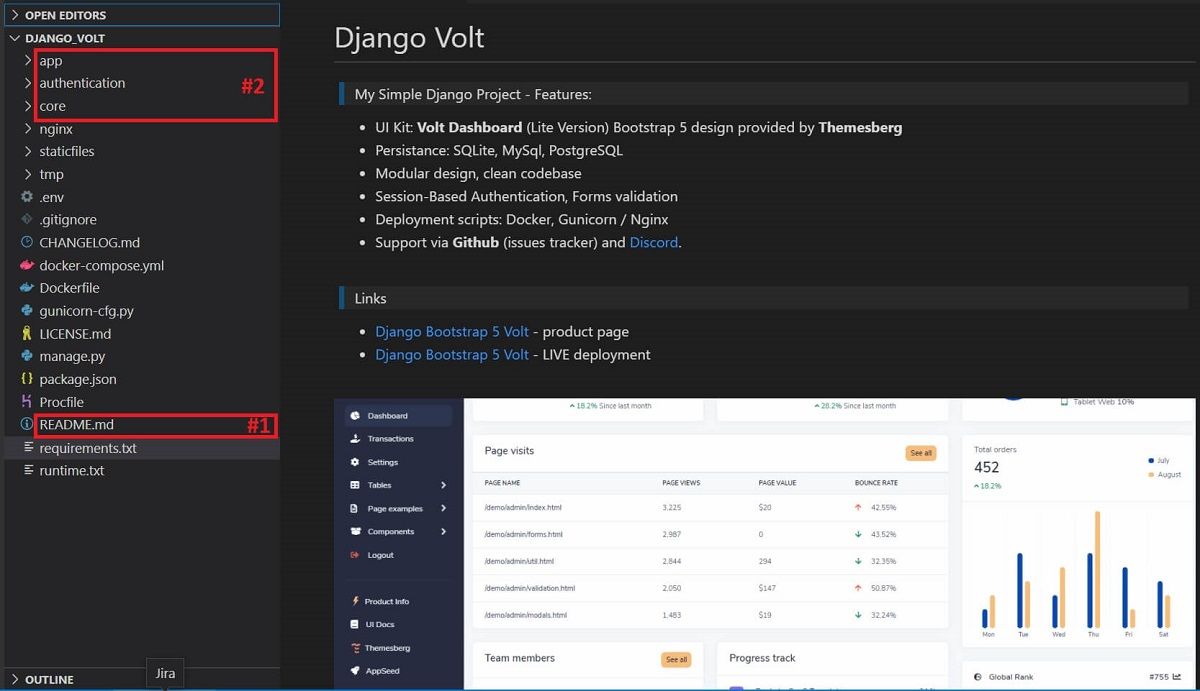Click the 'UI Kit: Volt Dashboard' bullet

coord(638,128)
